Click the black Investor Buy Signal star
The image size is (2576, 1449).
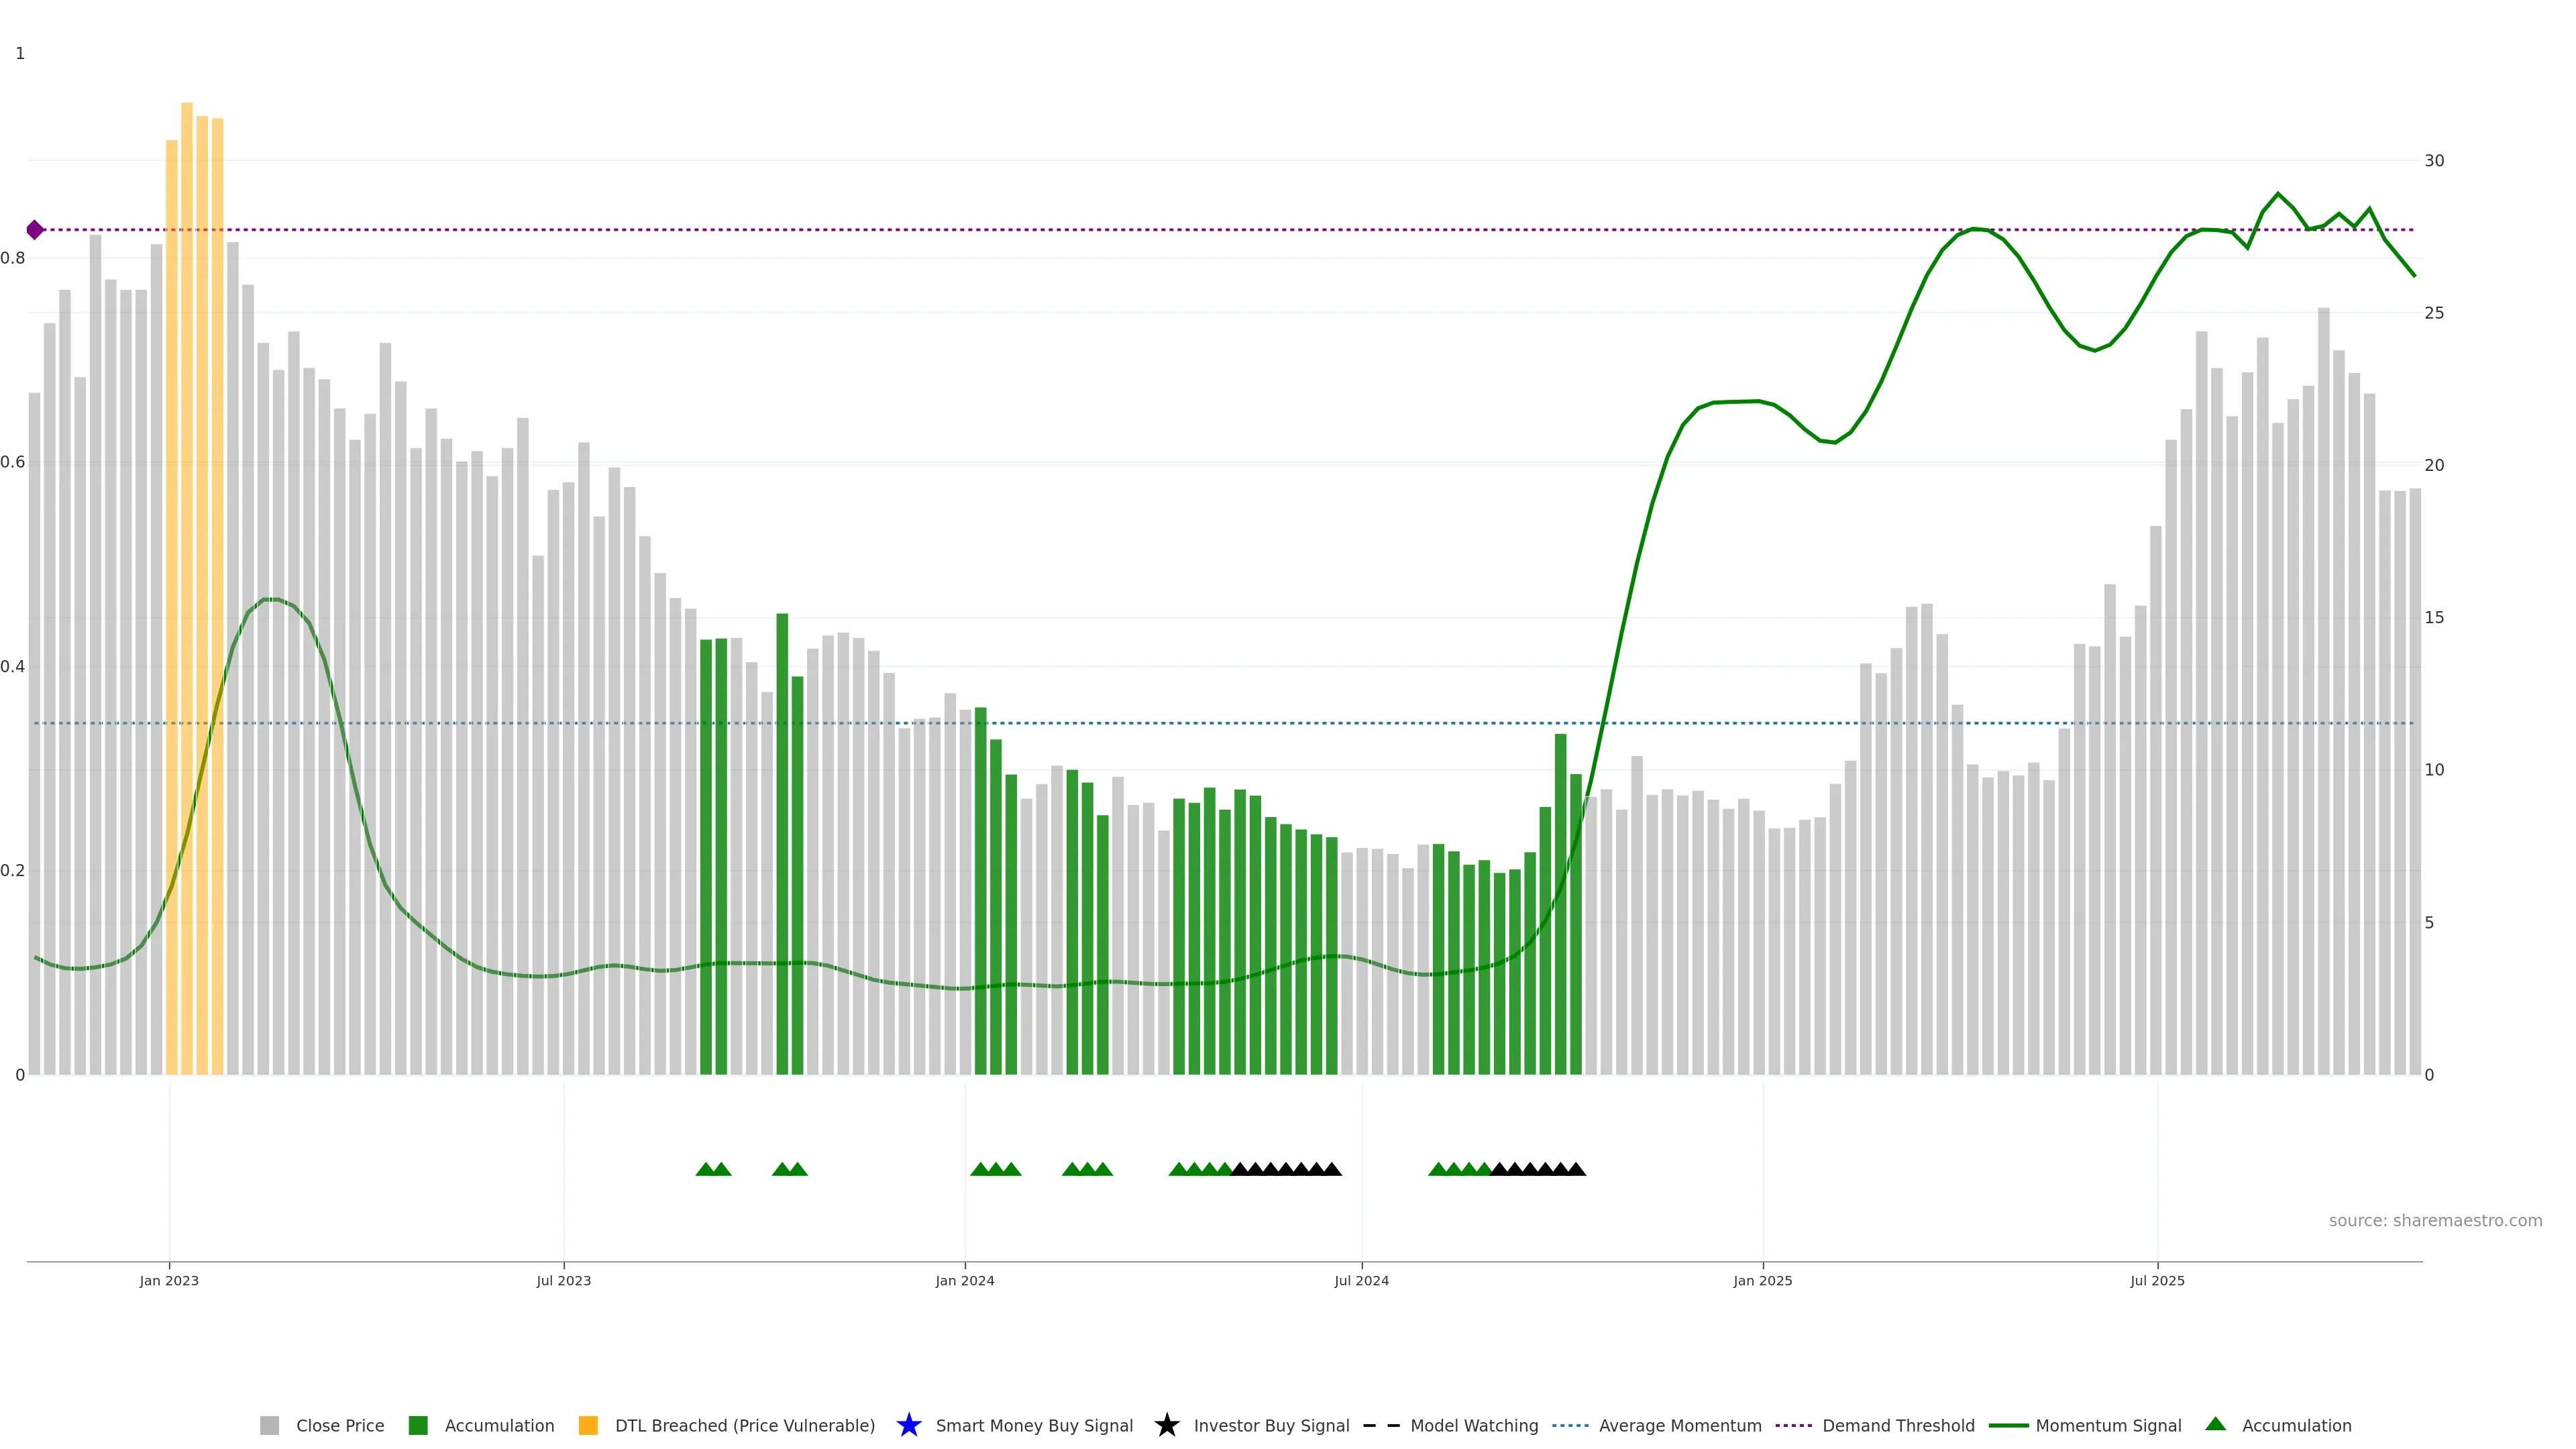tap(1167, 1425)
